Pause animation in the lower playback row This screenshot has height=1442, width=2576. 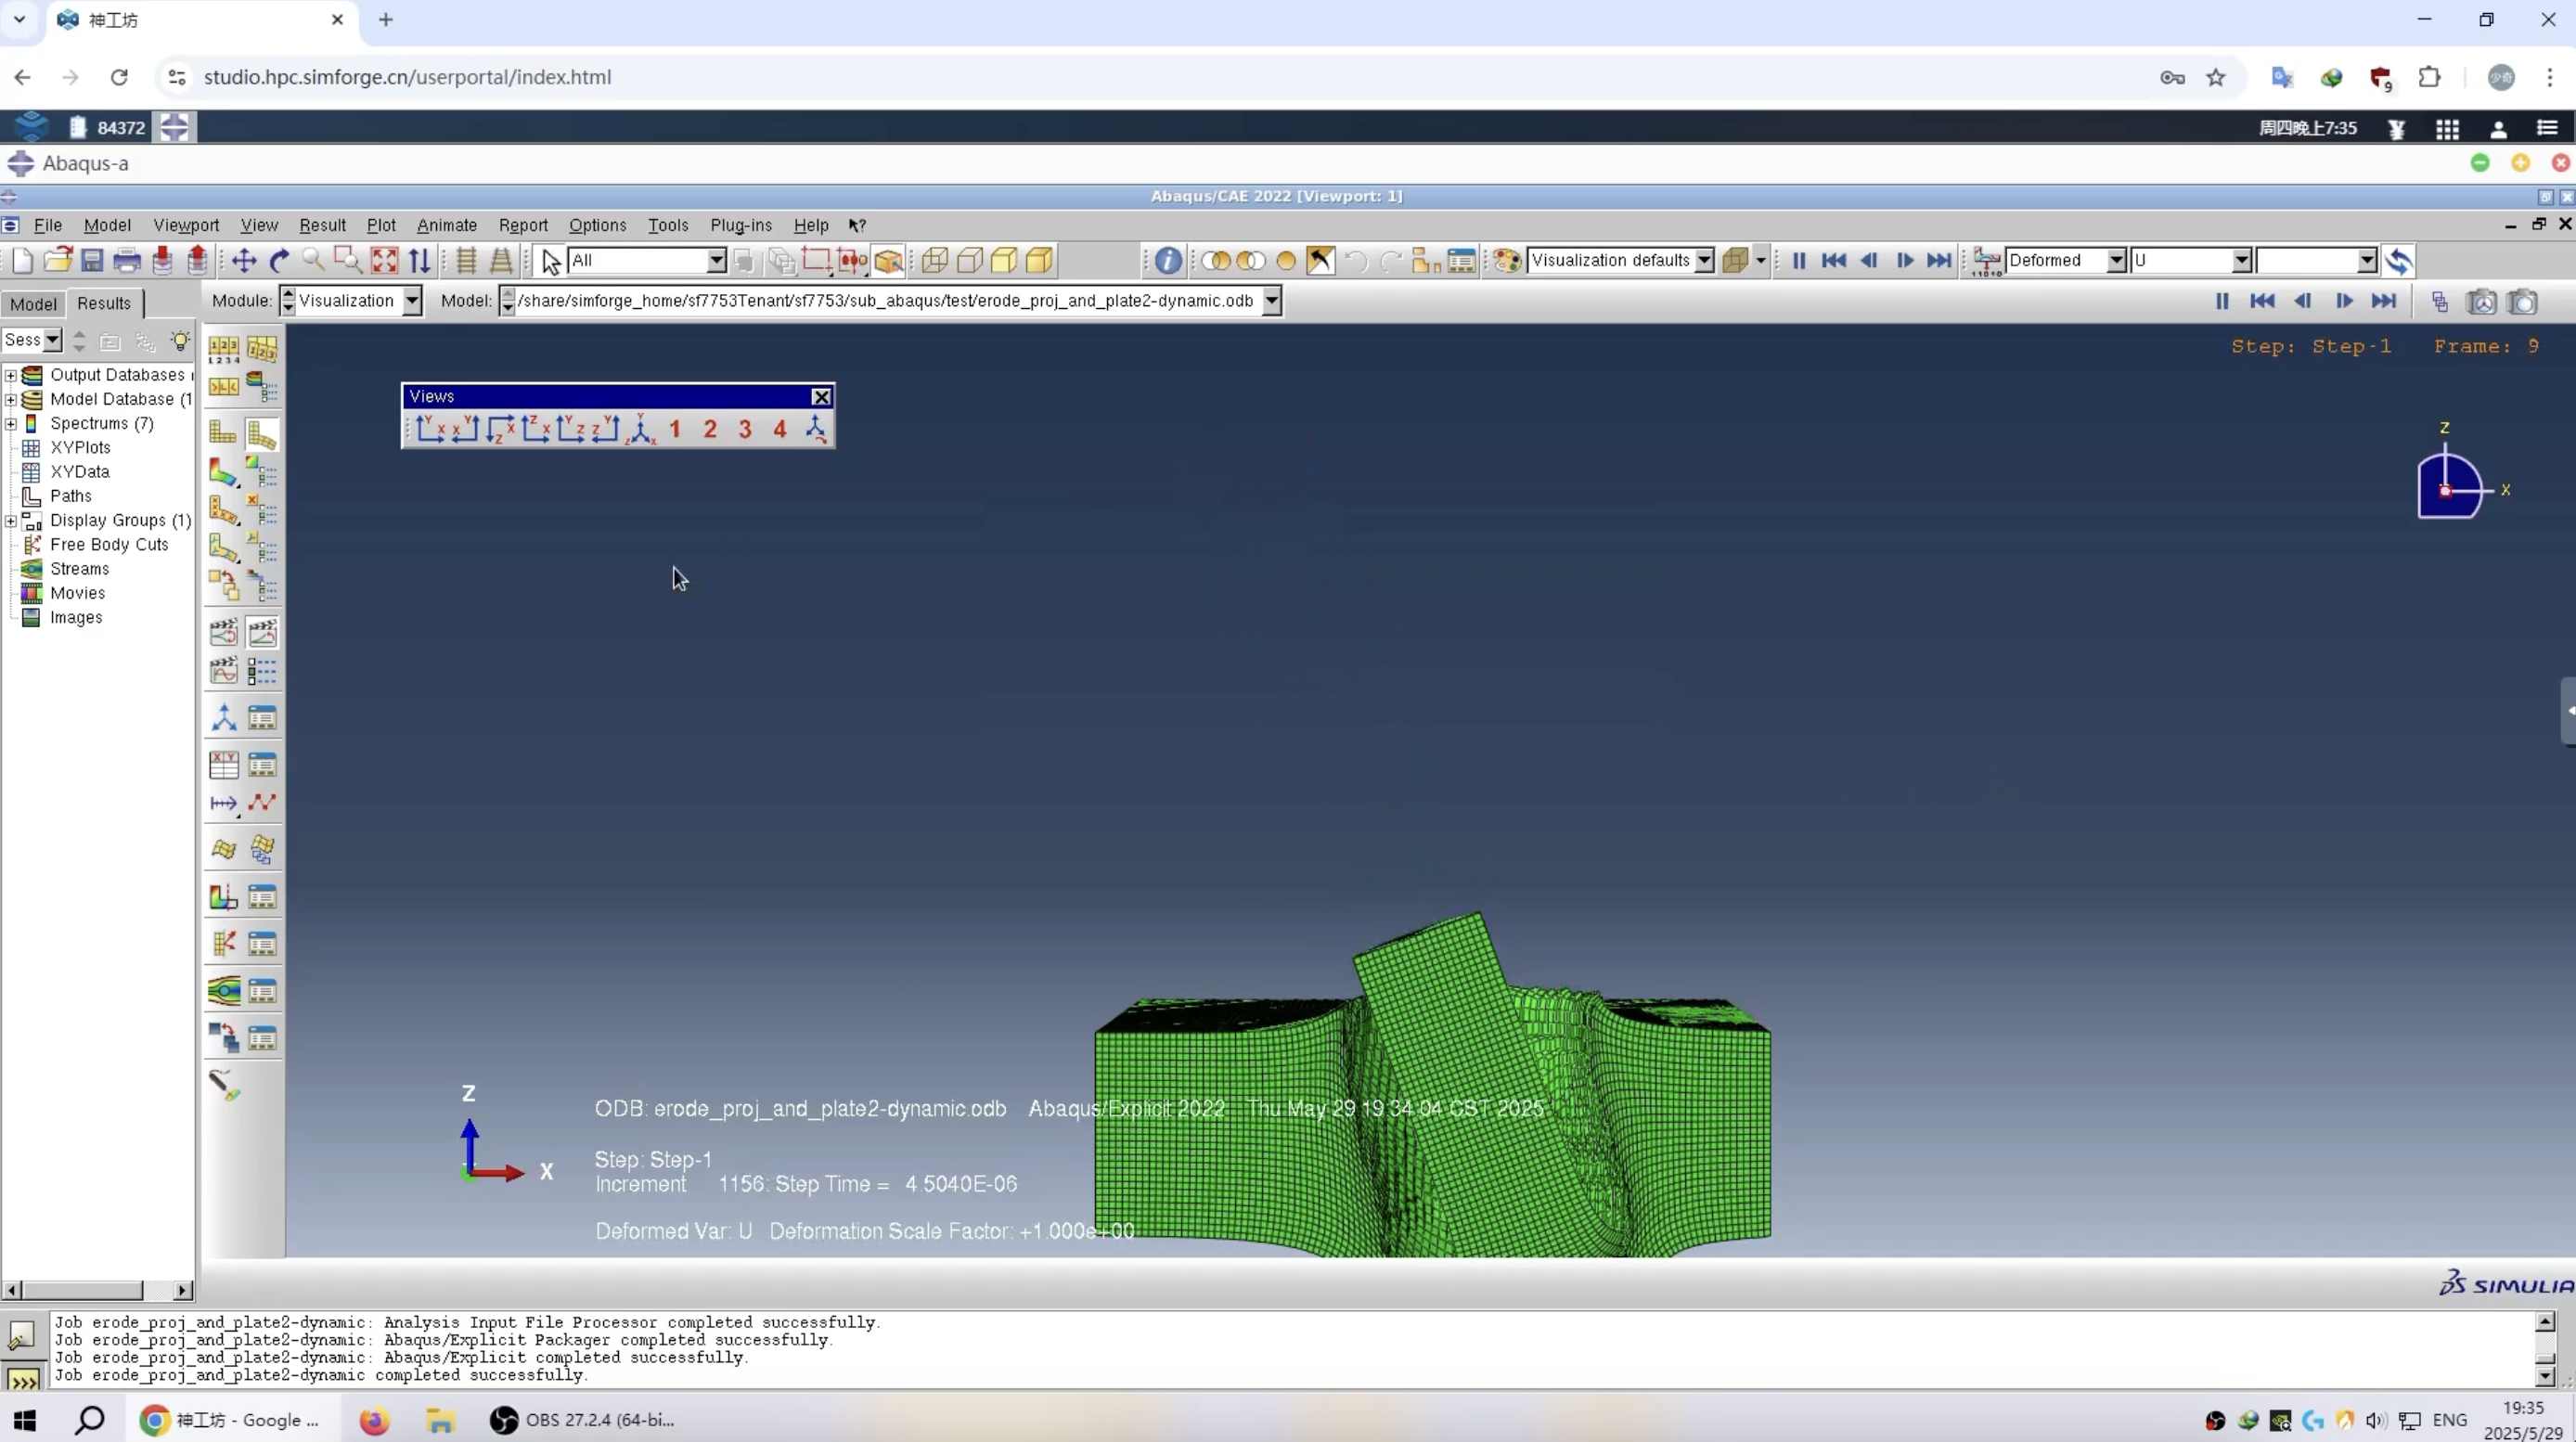2222,301
